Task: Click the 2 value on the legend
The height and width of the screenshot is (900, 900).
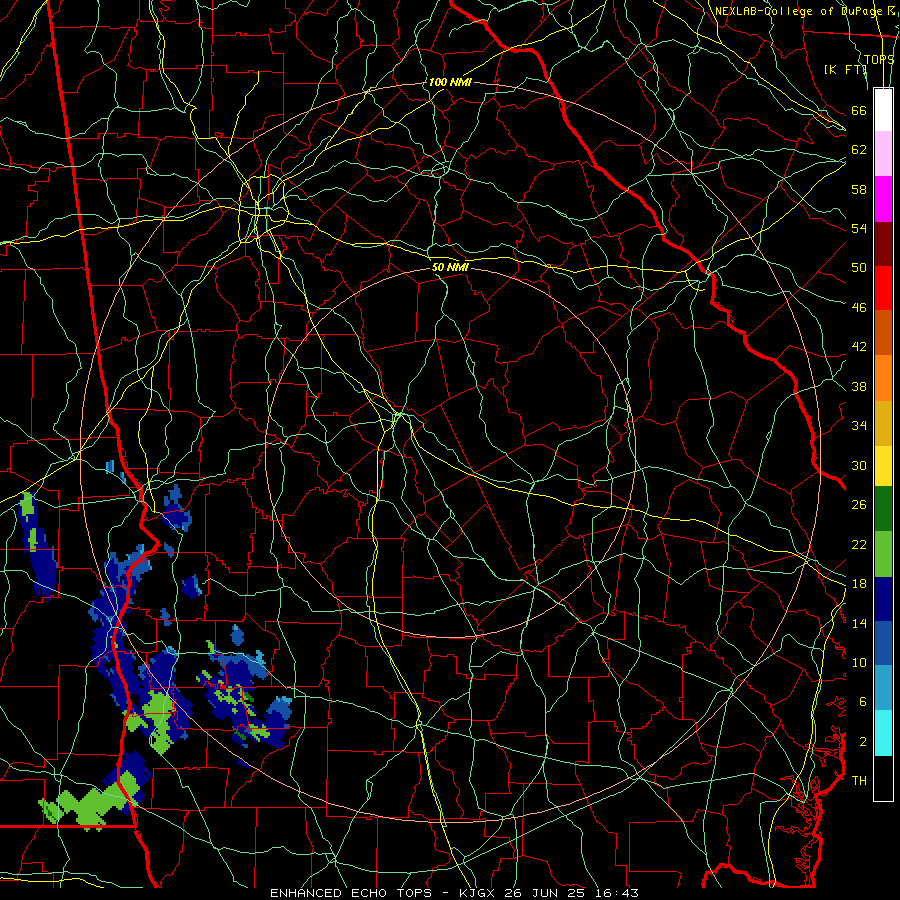Action: 863,742
